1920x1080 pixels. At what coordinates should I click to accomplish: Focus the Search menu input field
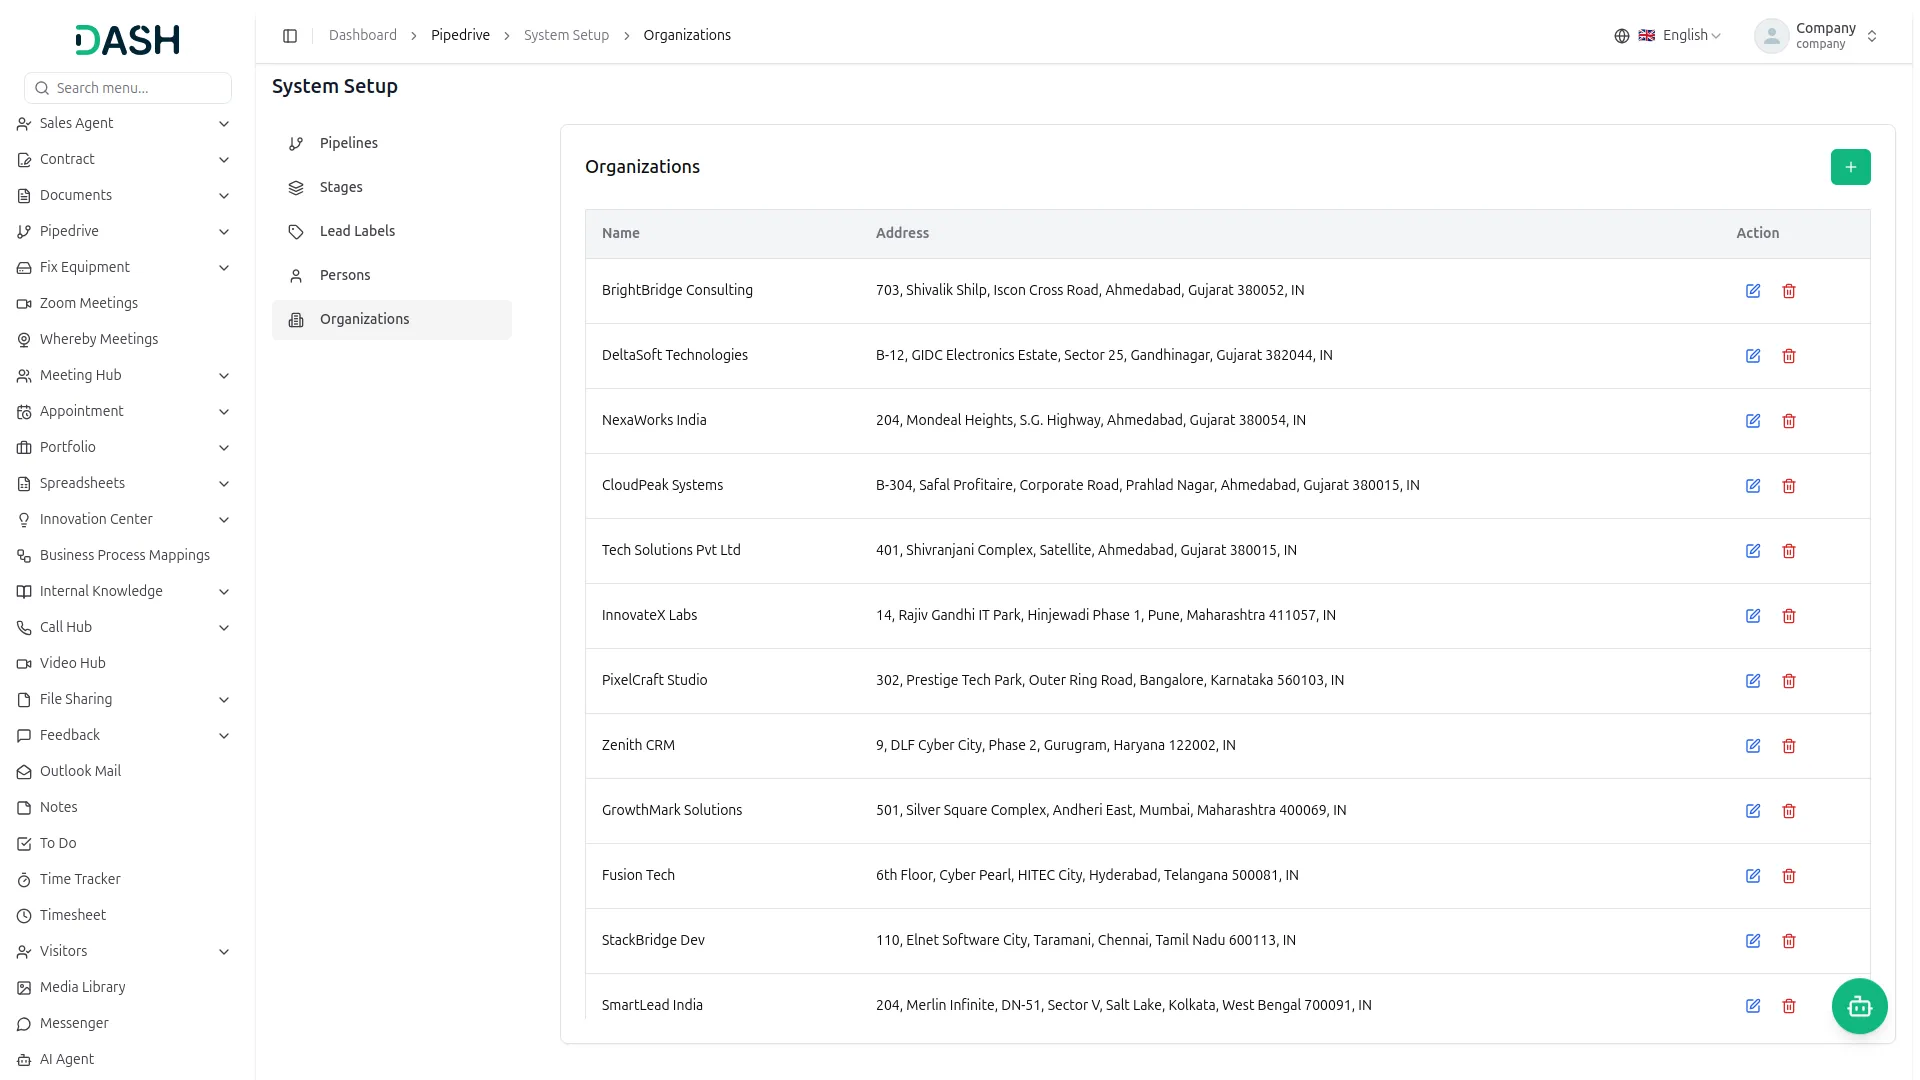(128, 88)
